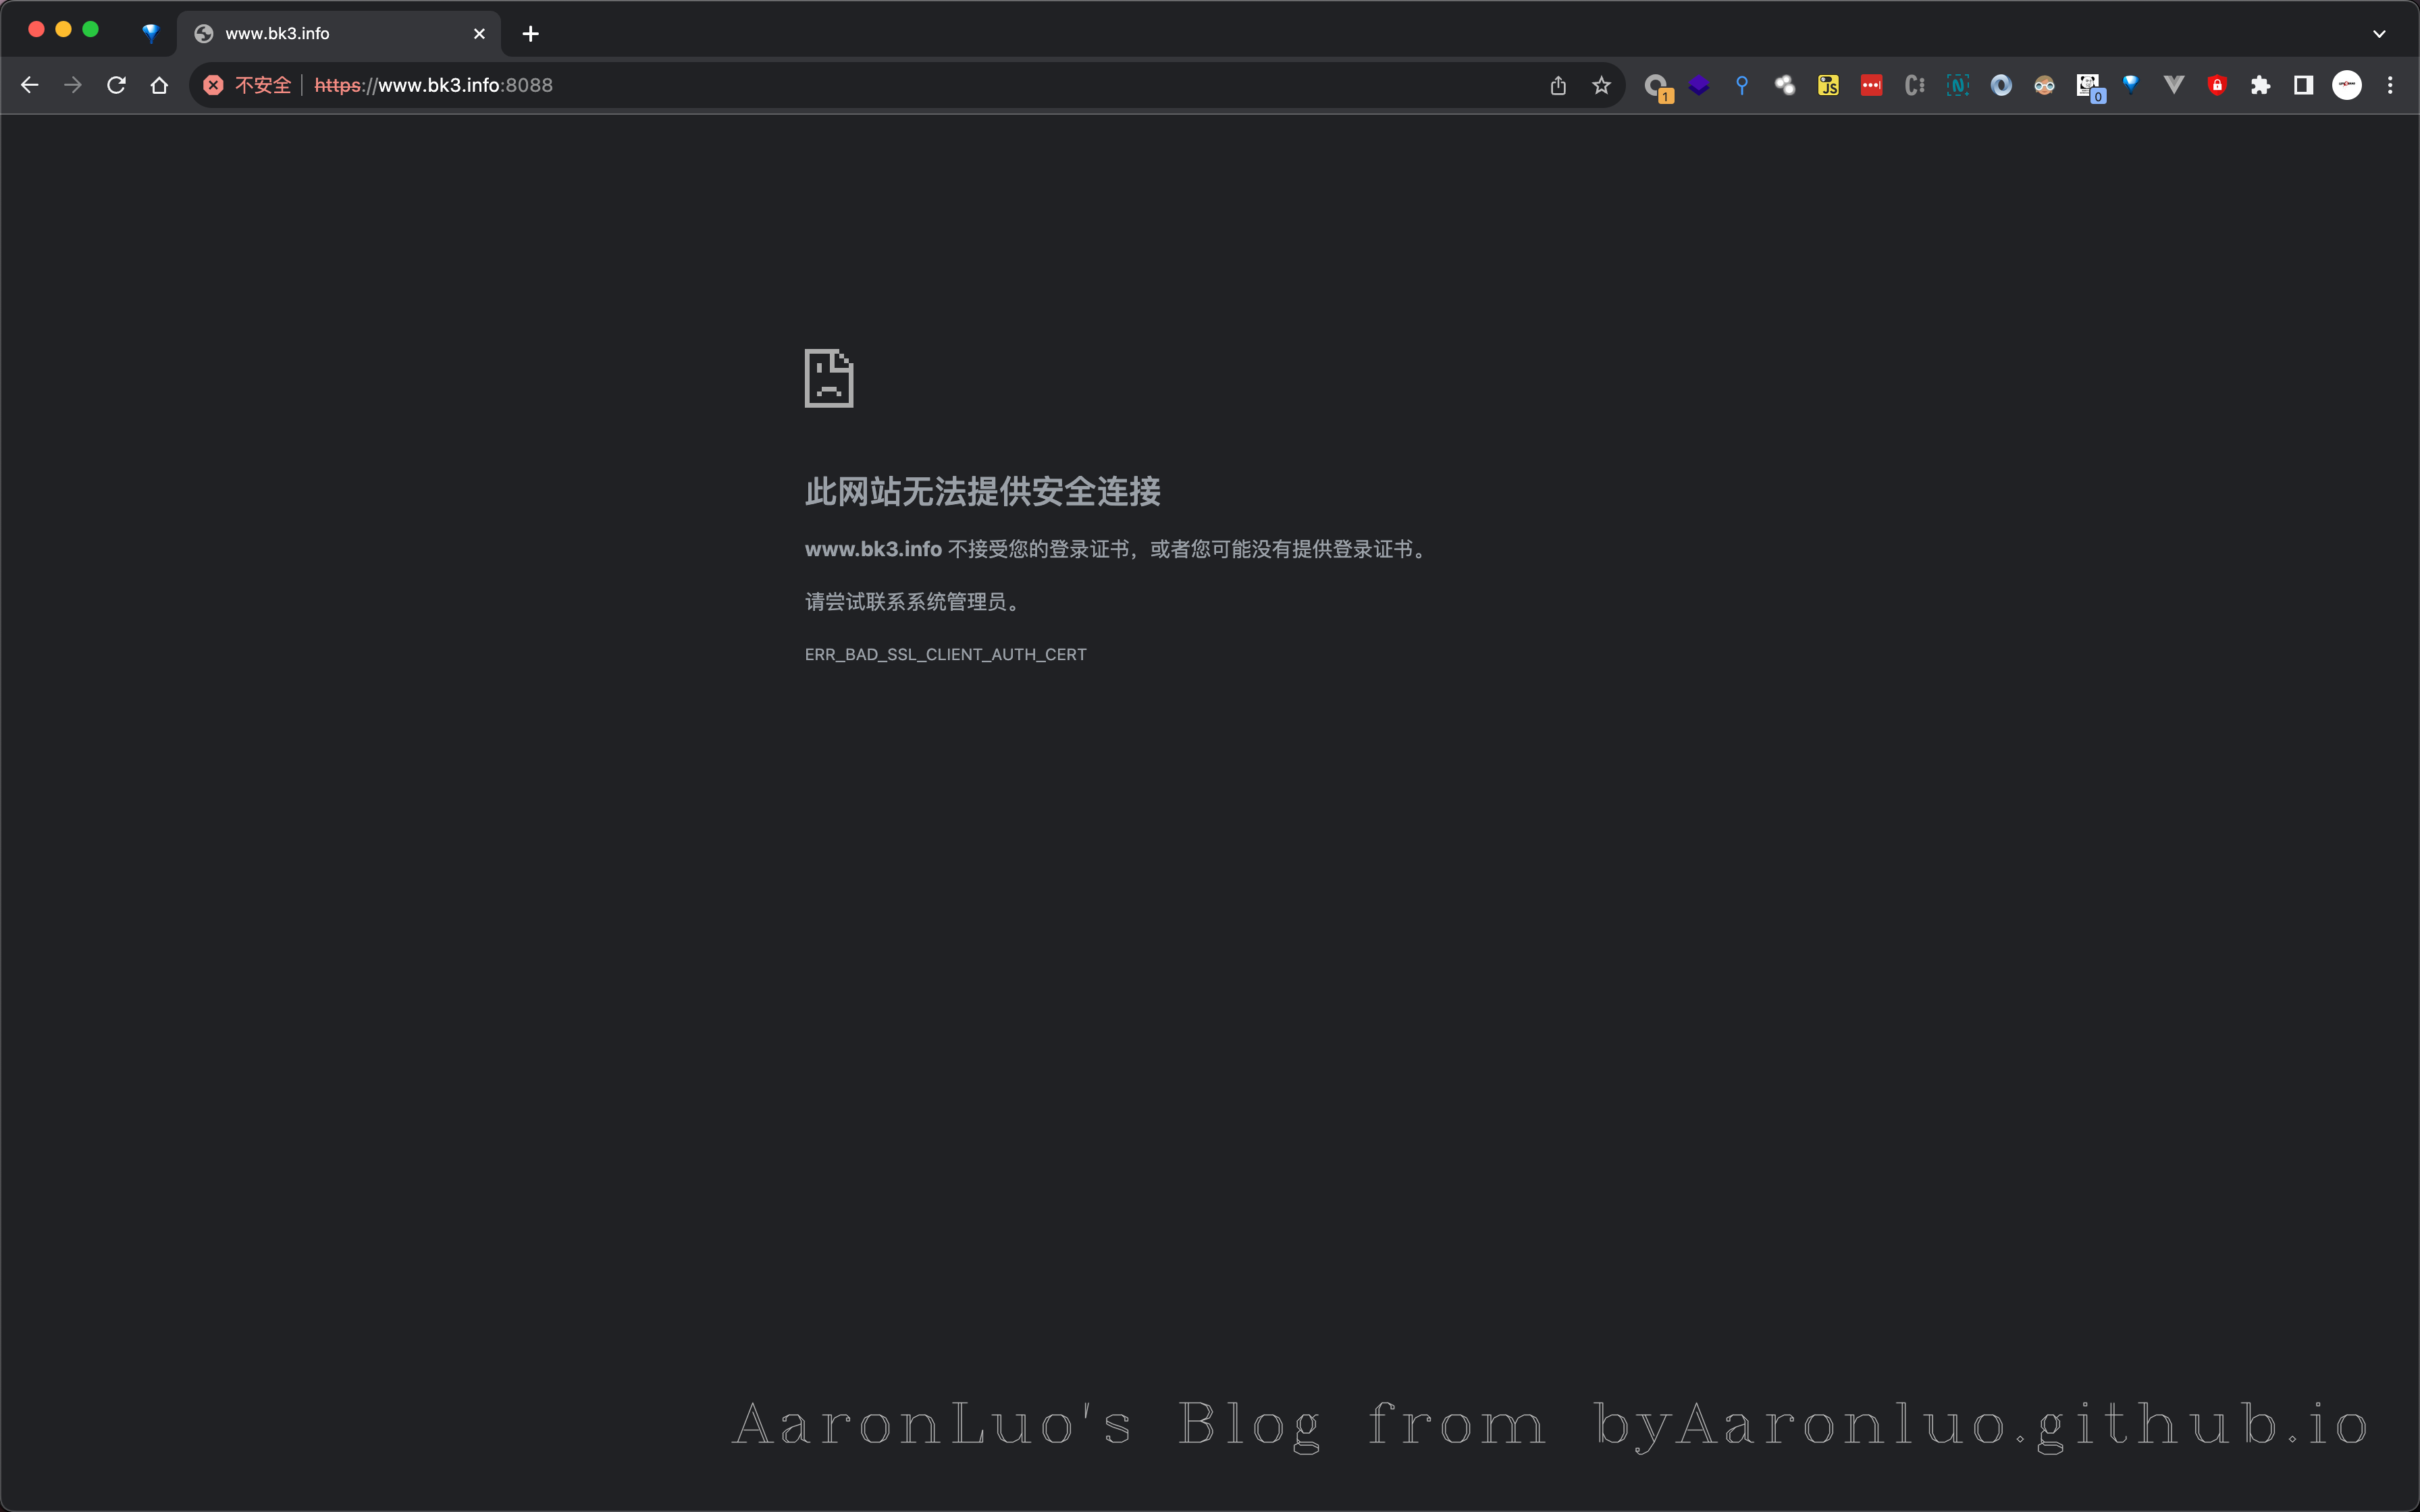Select the gray Vue devtools icon

(2174, 85)
